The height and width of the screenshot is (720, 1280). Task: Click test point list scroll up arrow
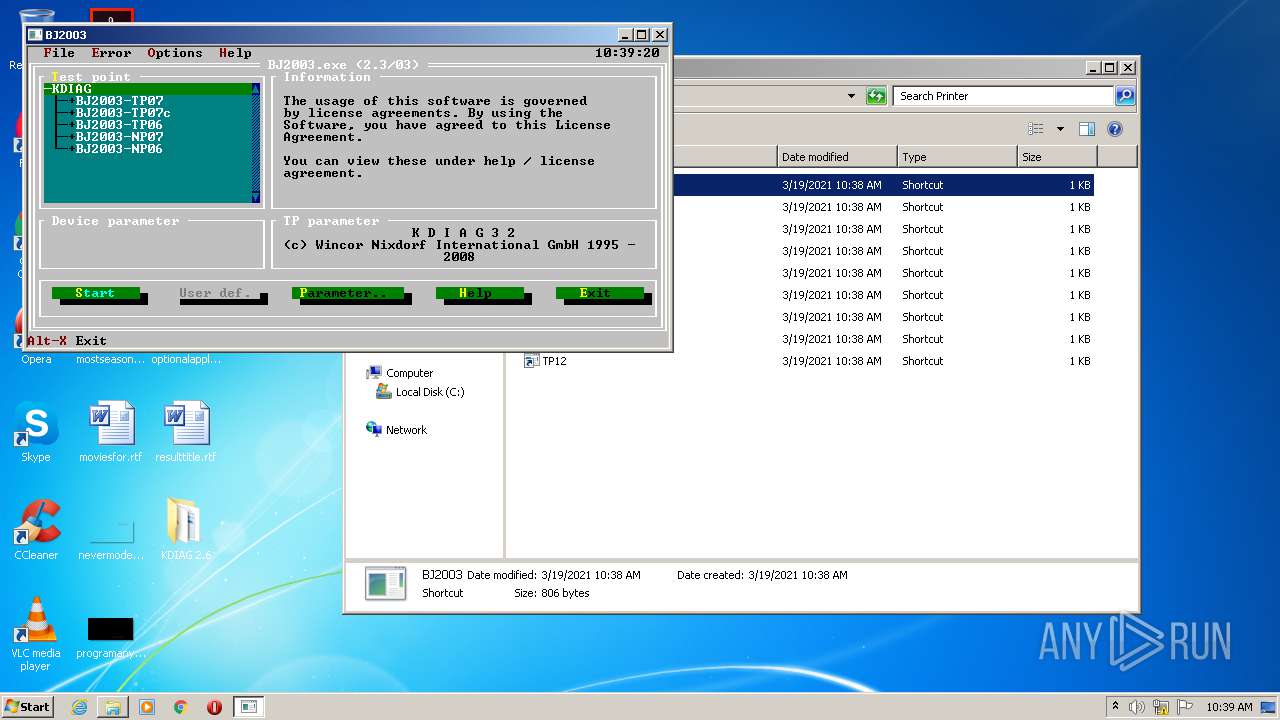[255, 89]
